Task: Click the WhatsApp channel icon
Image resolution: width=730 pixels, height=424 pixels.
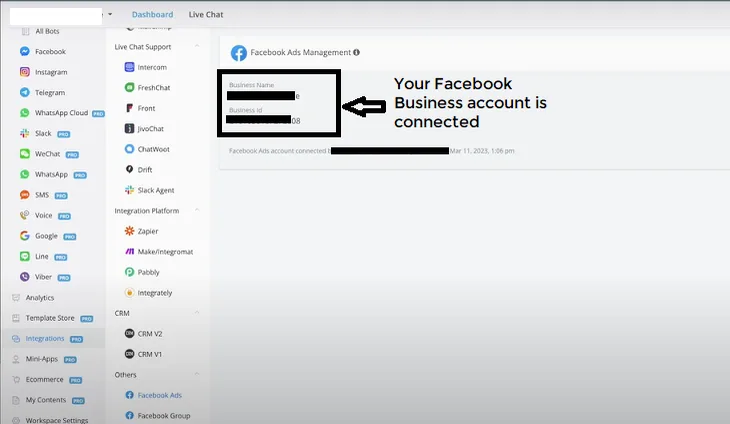Action: pos(25,174)
